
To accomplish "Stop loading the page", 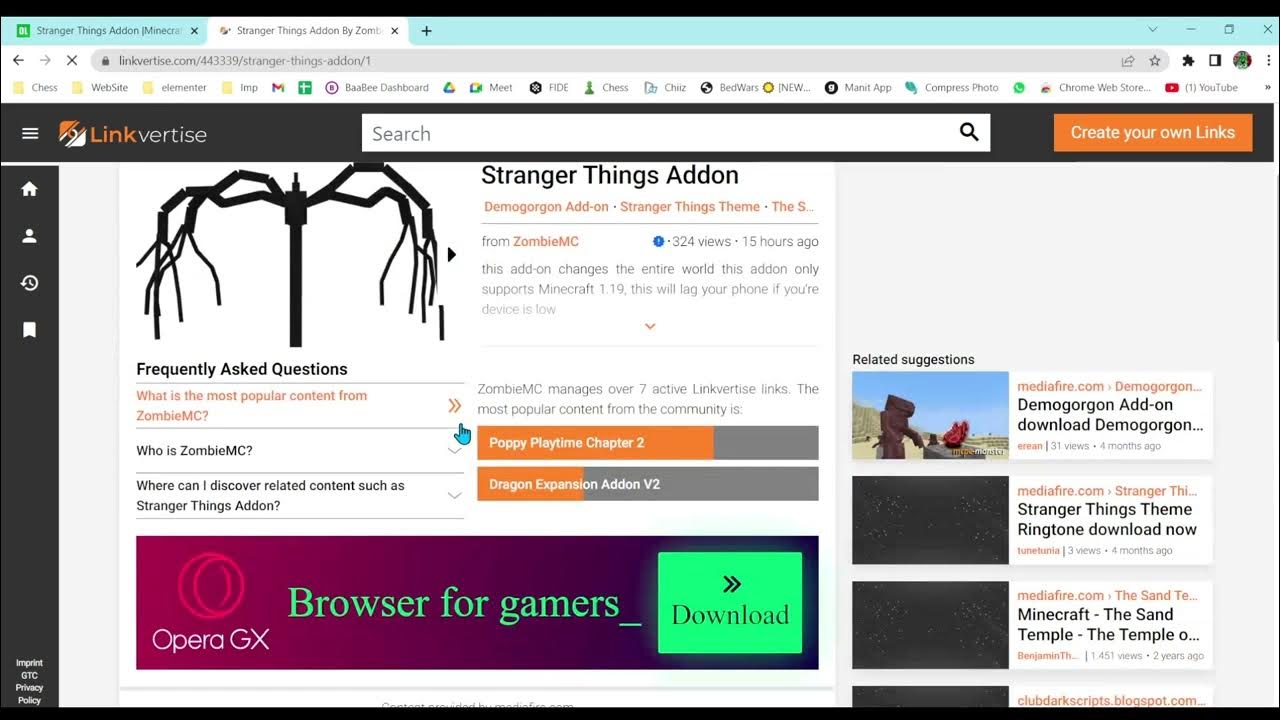I will point(72,60).
